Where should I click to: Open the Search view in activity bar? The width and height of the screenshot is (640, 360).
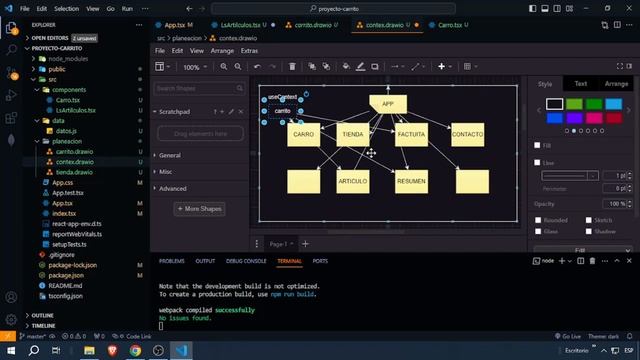pos(11,50)
